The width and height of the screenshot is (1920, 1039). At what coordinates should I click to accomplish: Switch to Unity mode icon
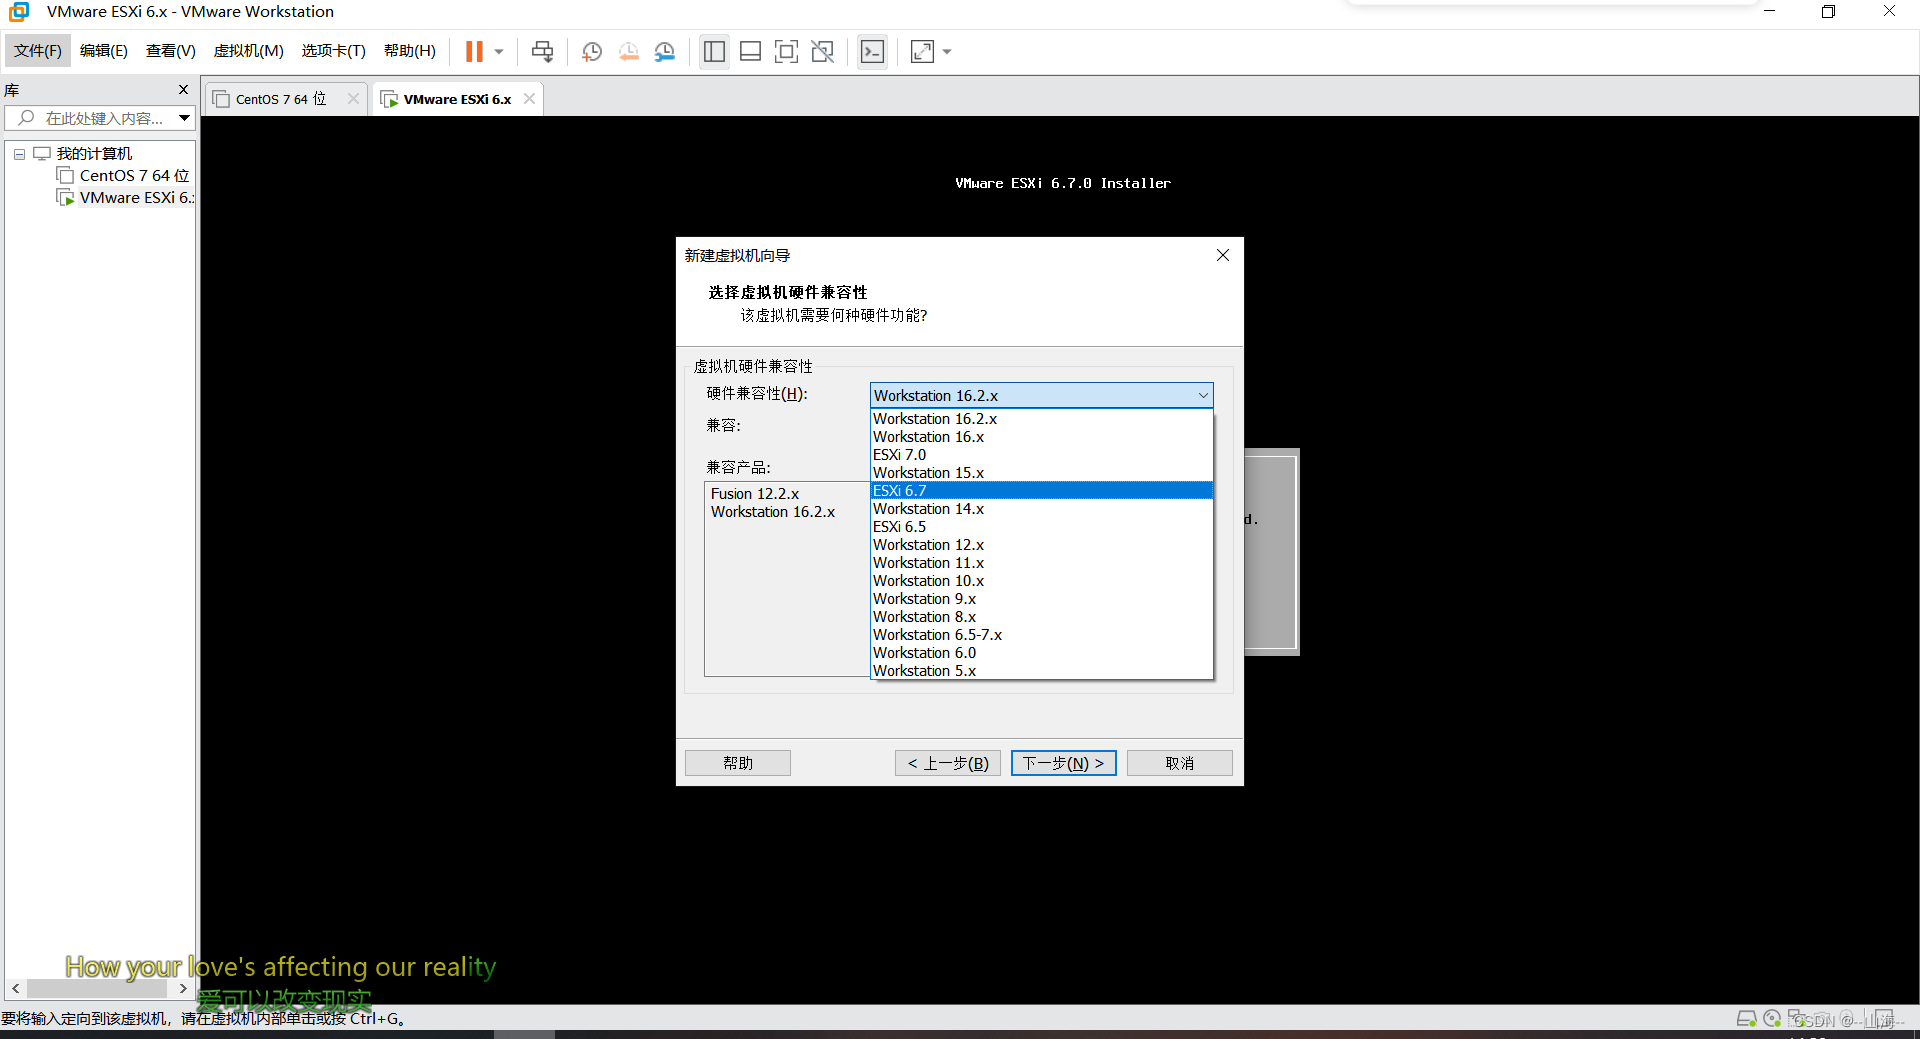click(822, 52)
